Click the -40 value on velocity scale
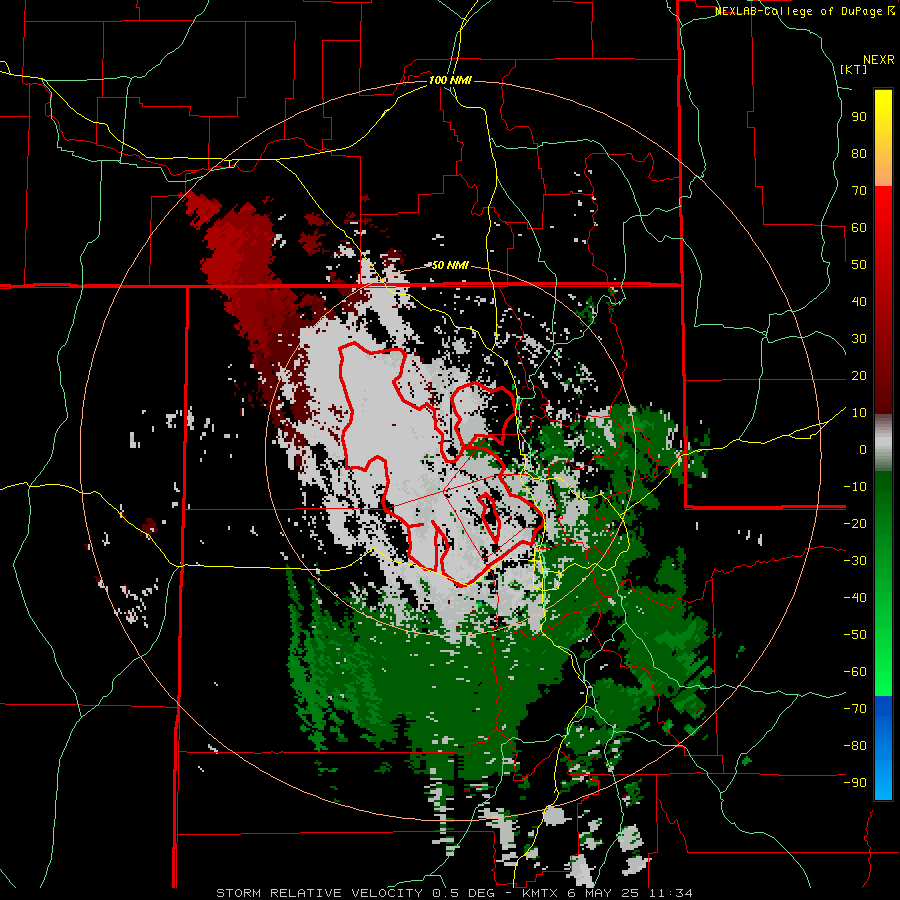Screen dimensions: 900x900 click(x=855, y=598)
